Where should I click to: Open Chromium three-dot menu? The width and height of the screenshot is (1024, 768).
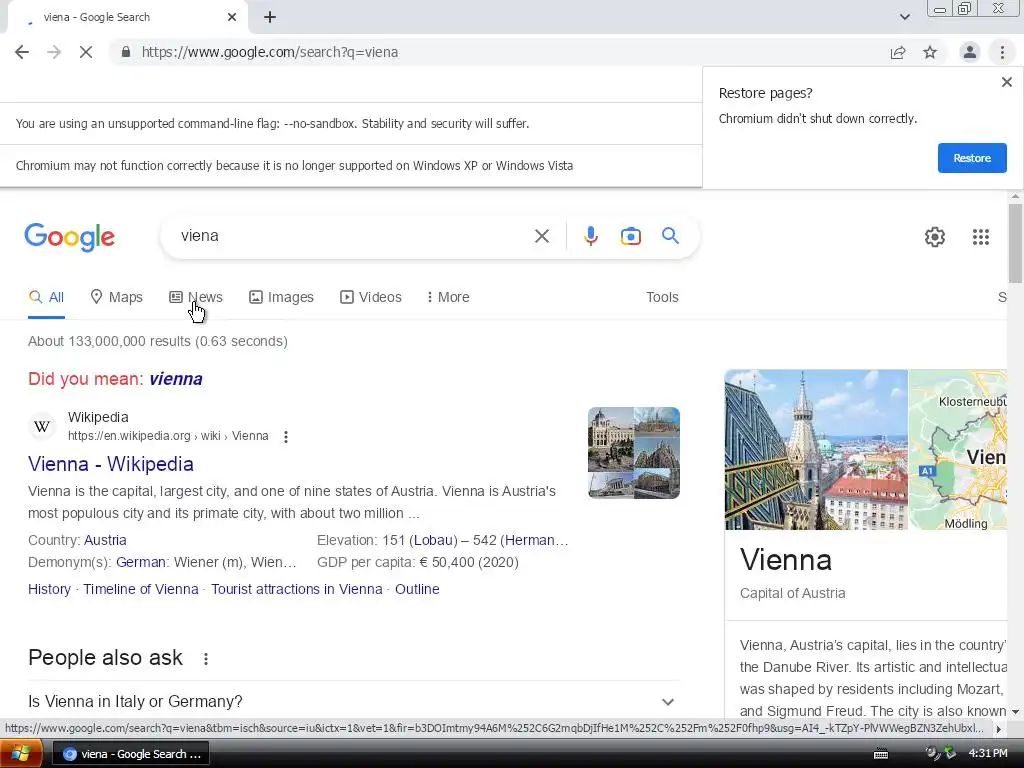1002,52
